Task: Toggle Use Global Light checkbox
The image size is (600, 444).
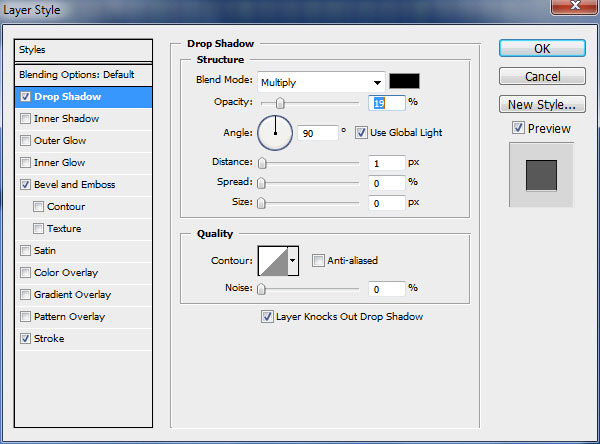Action: coord(361,133)
